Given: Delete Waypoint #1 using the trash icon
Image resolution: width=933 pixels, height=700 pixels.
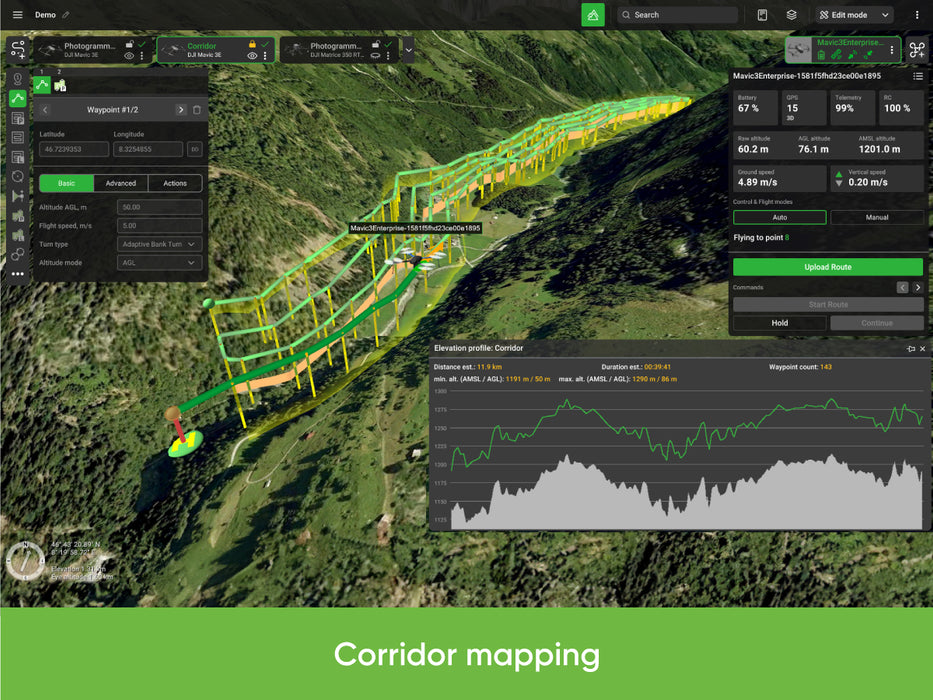Looking at the screenshot, I should click(197, 110).
